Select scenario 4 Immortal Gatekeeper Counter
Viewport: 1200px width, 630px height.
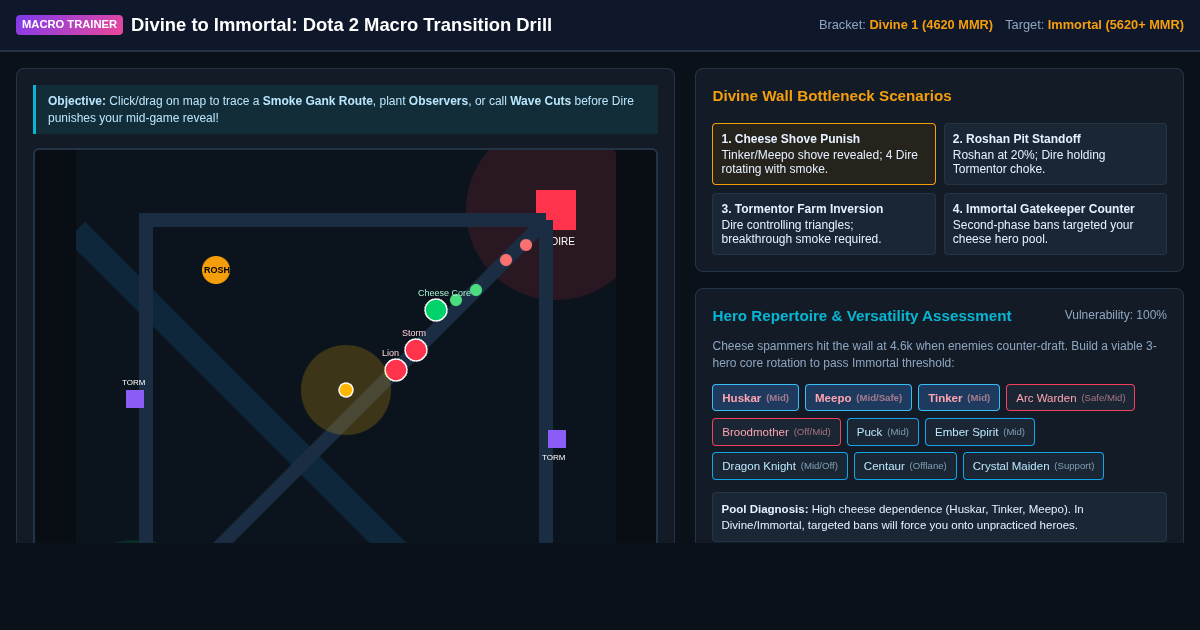coord(1055,224)
